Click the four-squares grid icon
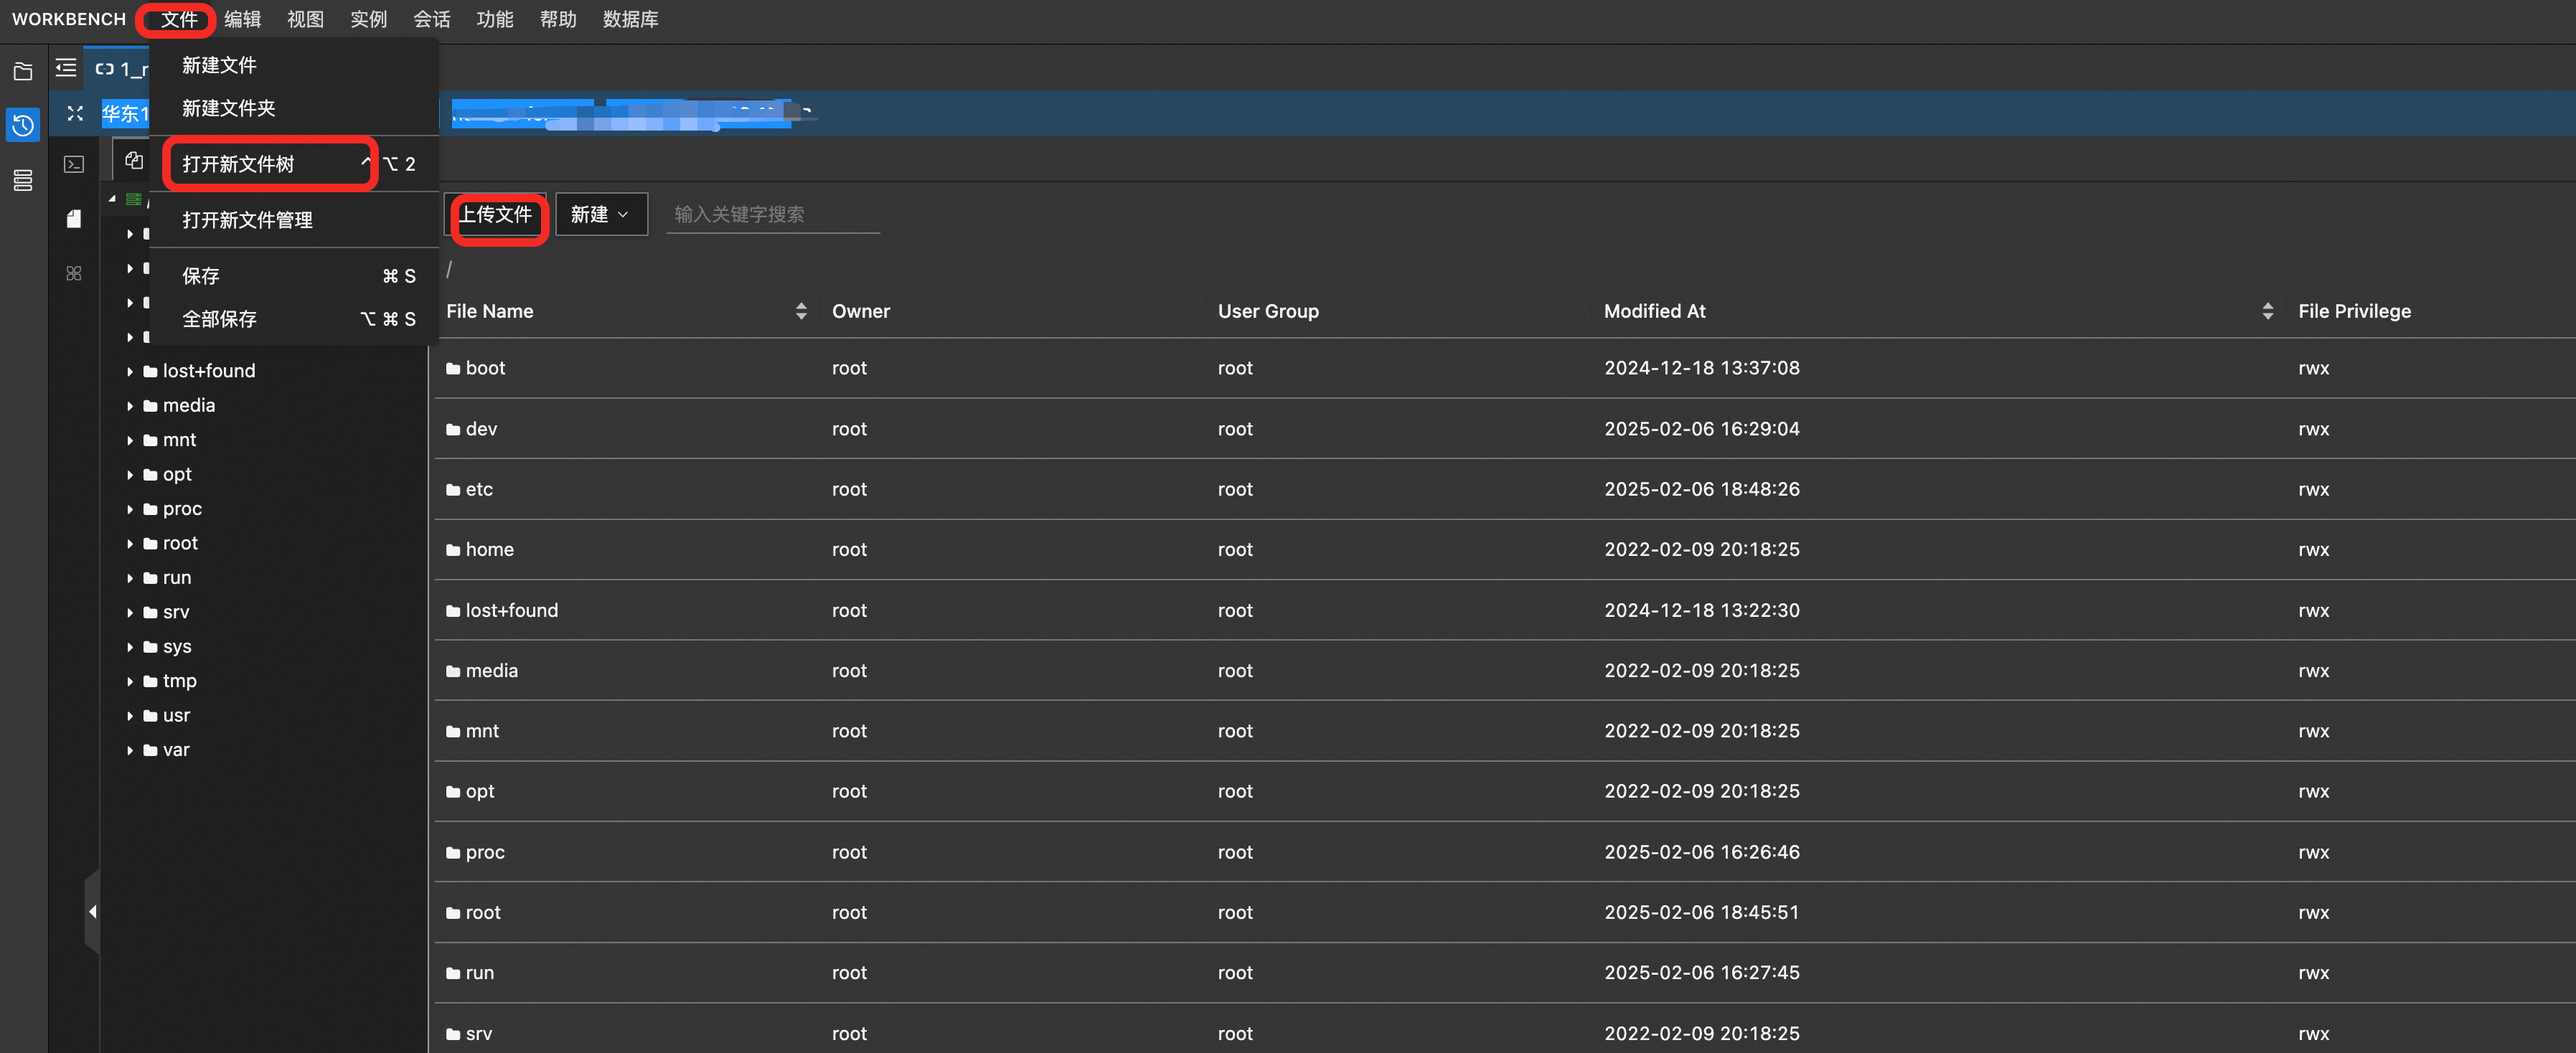The height and width of the screenshot is (1053, 2576). (74, 273)
